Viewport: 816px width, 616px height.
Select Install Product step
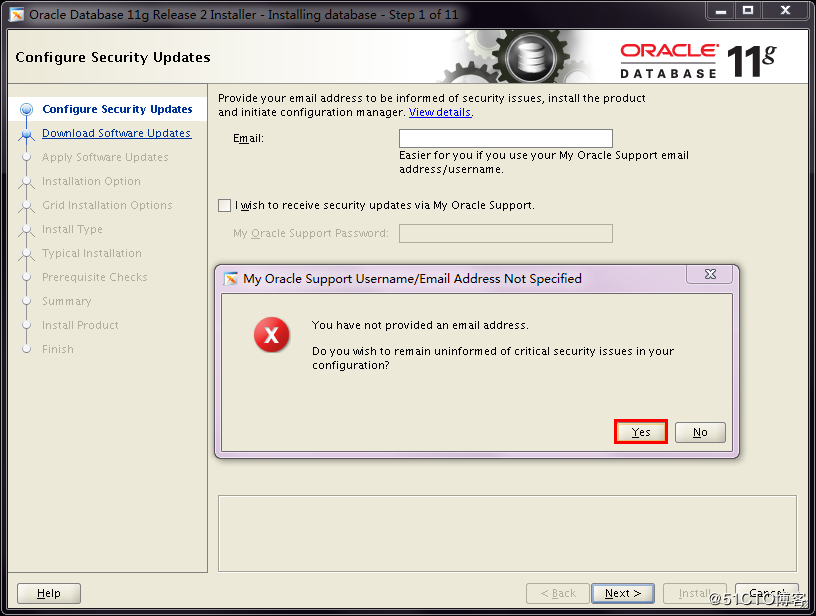pyautogui.click(x=80, y=325)
